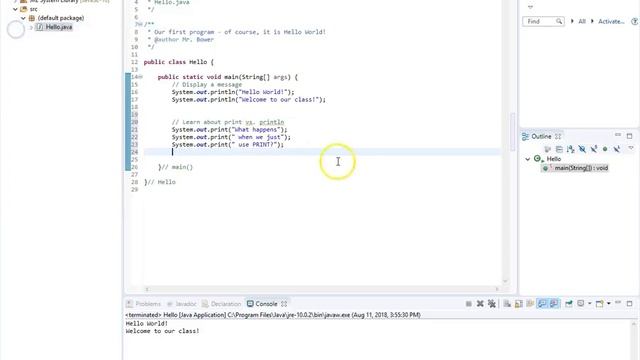This screenshot has width=640, height=360.
Task: Click the 'Welcome to our class!' Console output line
Action: (162, 331)
